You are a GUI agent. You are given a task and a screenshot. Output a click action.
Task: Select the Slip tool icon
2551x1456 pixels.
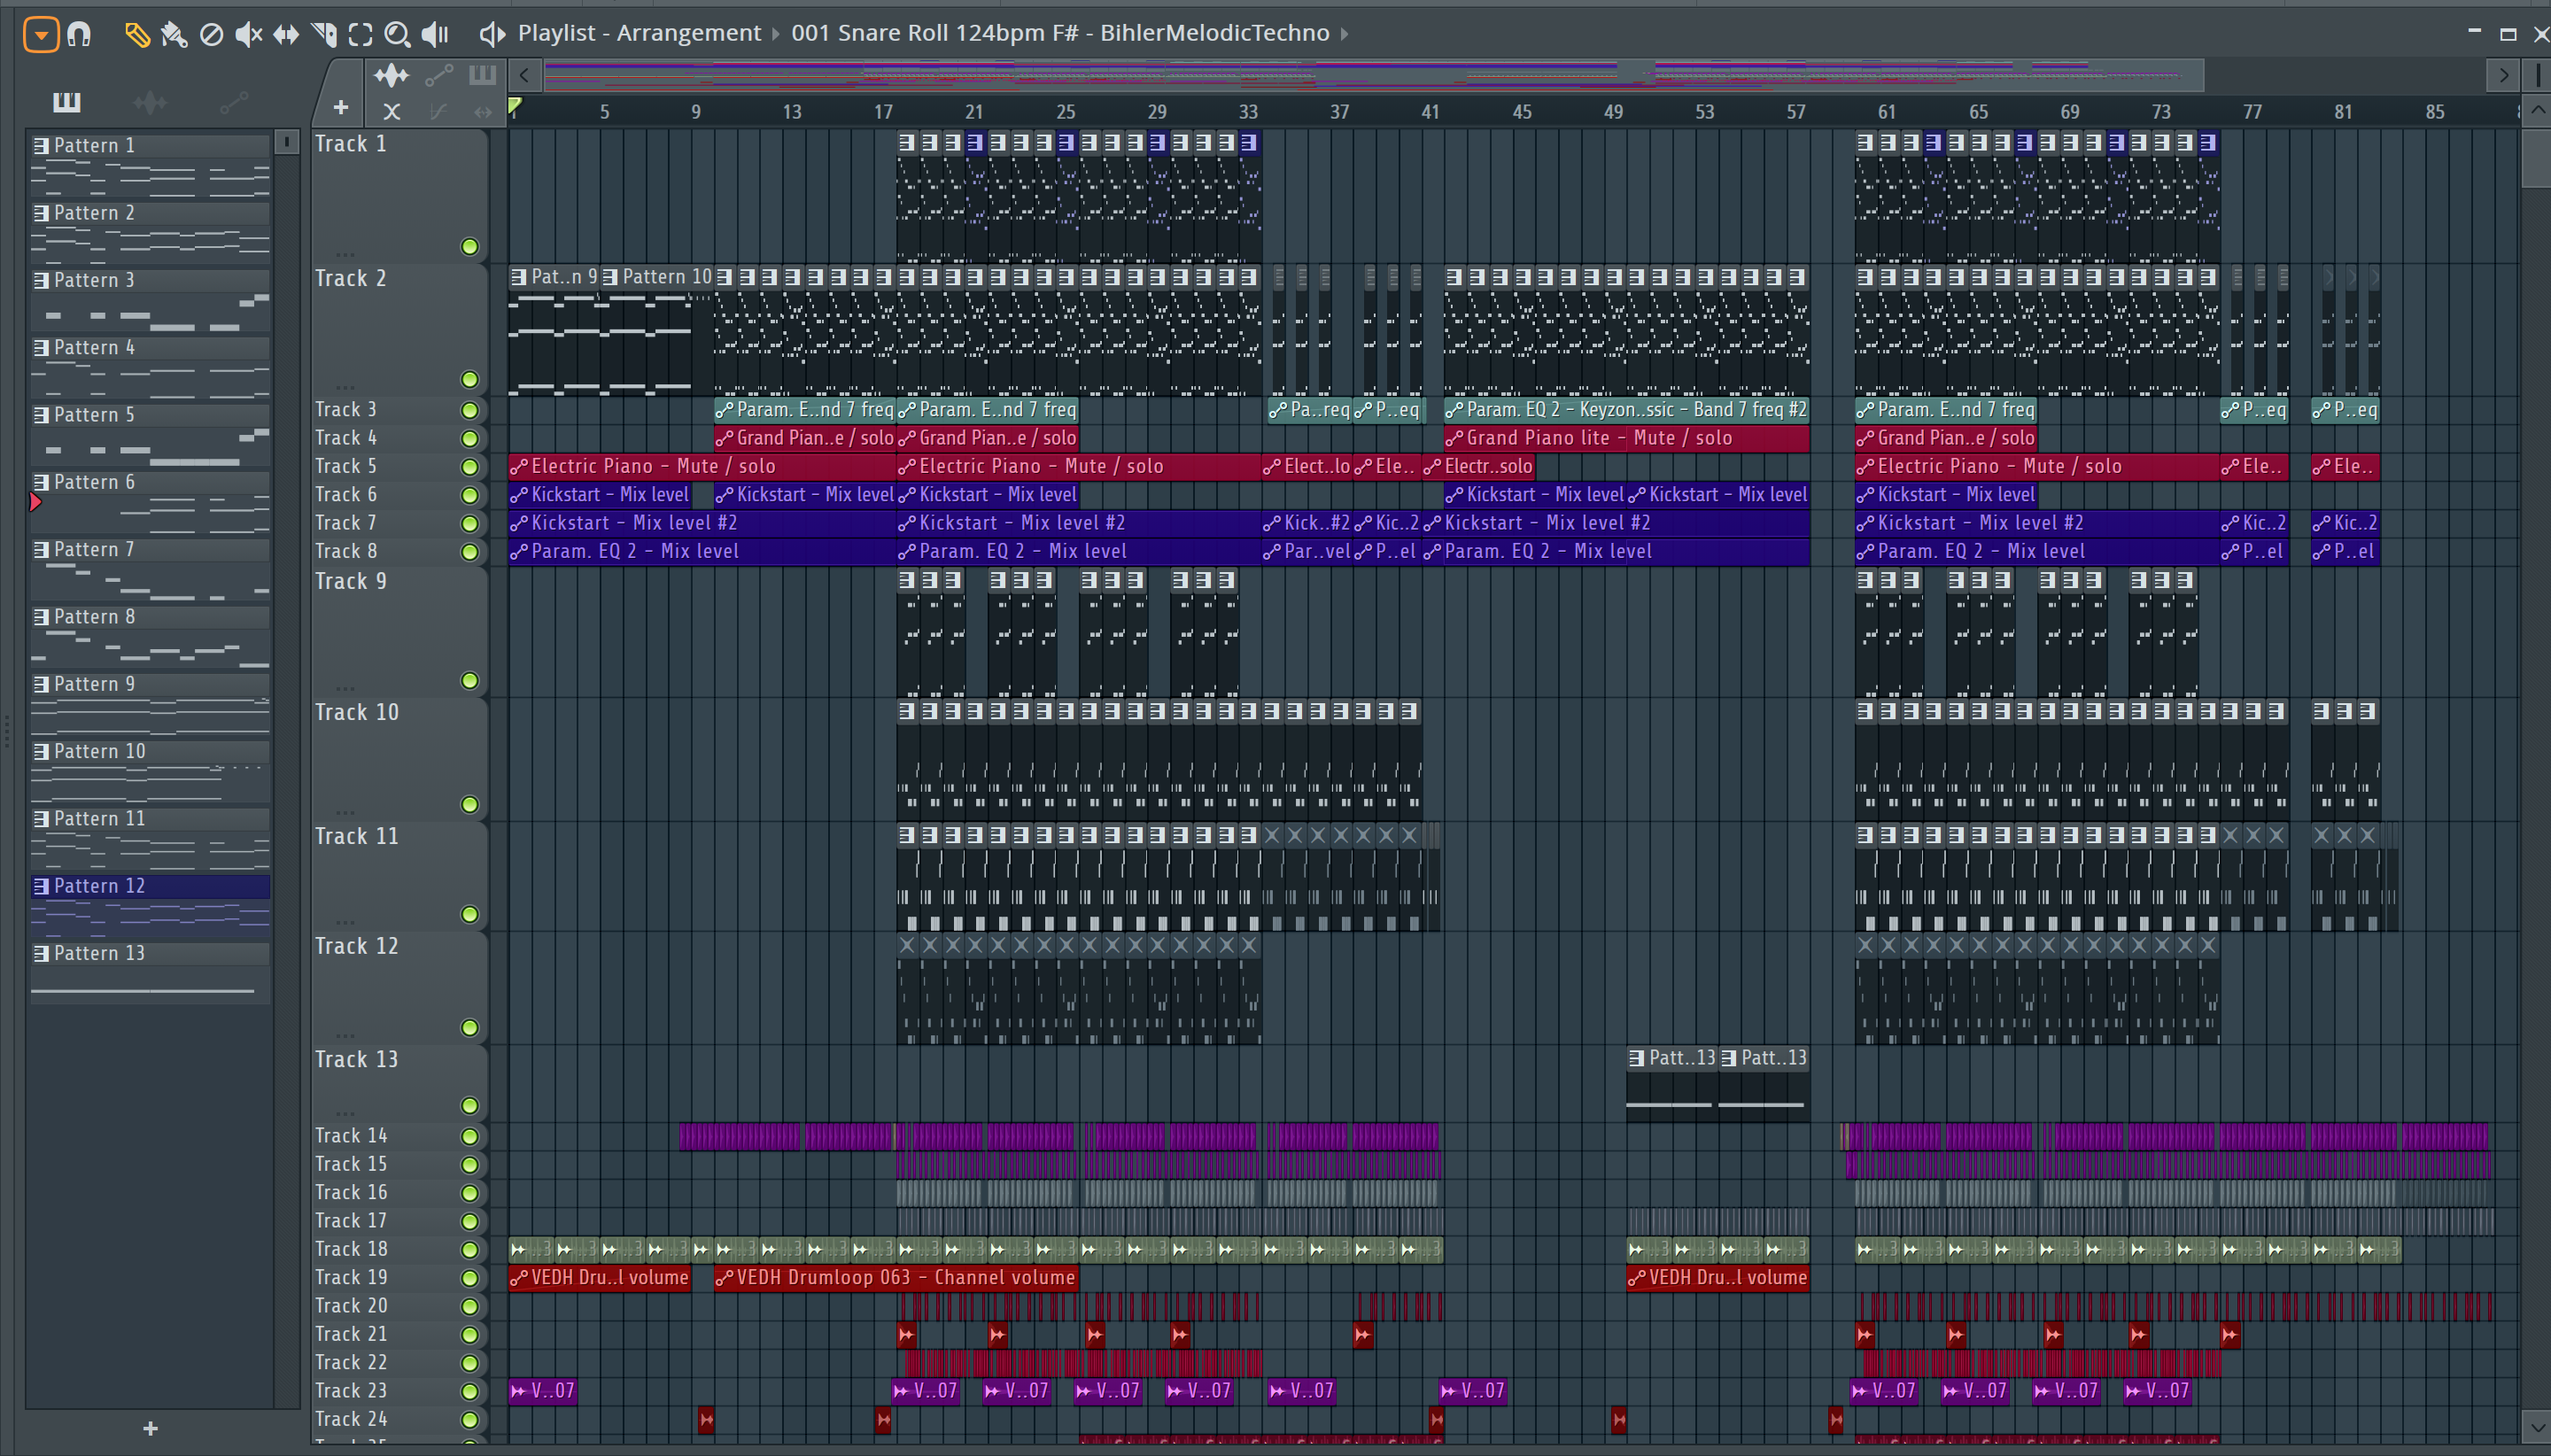(286, 35)
